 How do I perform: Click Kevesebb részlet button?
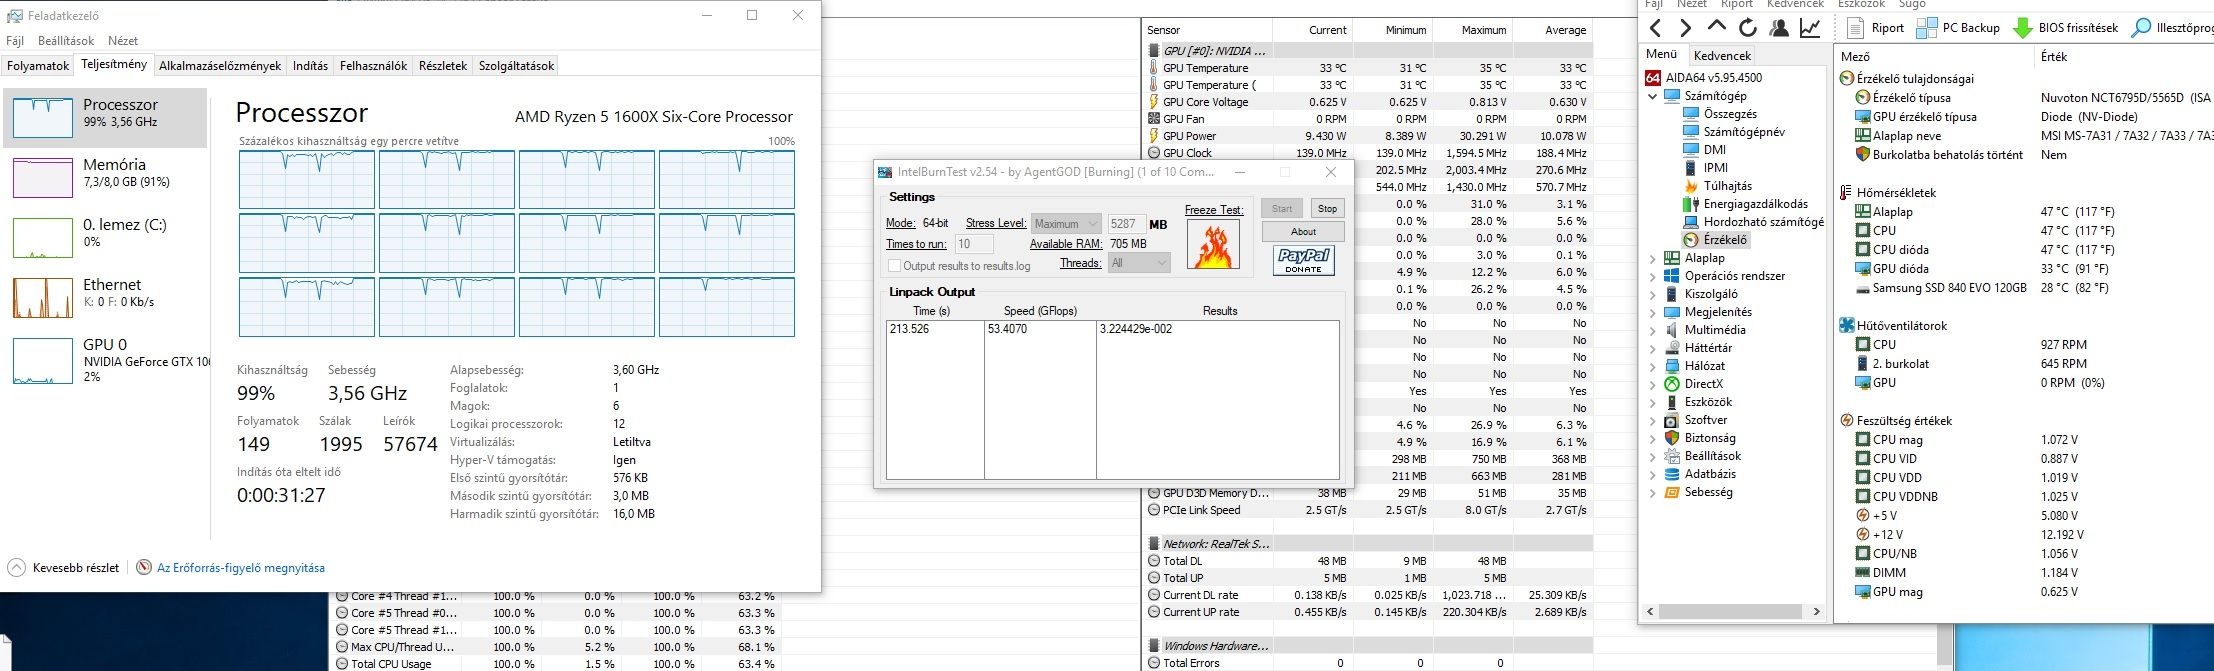click(x=63, y=568)
